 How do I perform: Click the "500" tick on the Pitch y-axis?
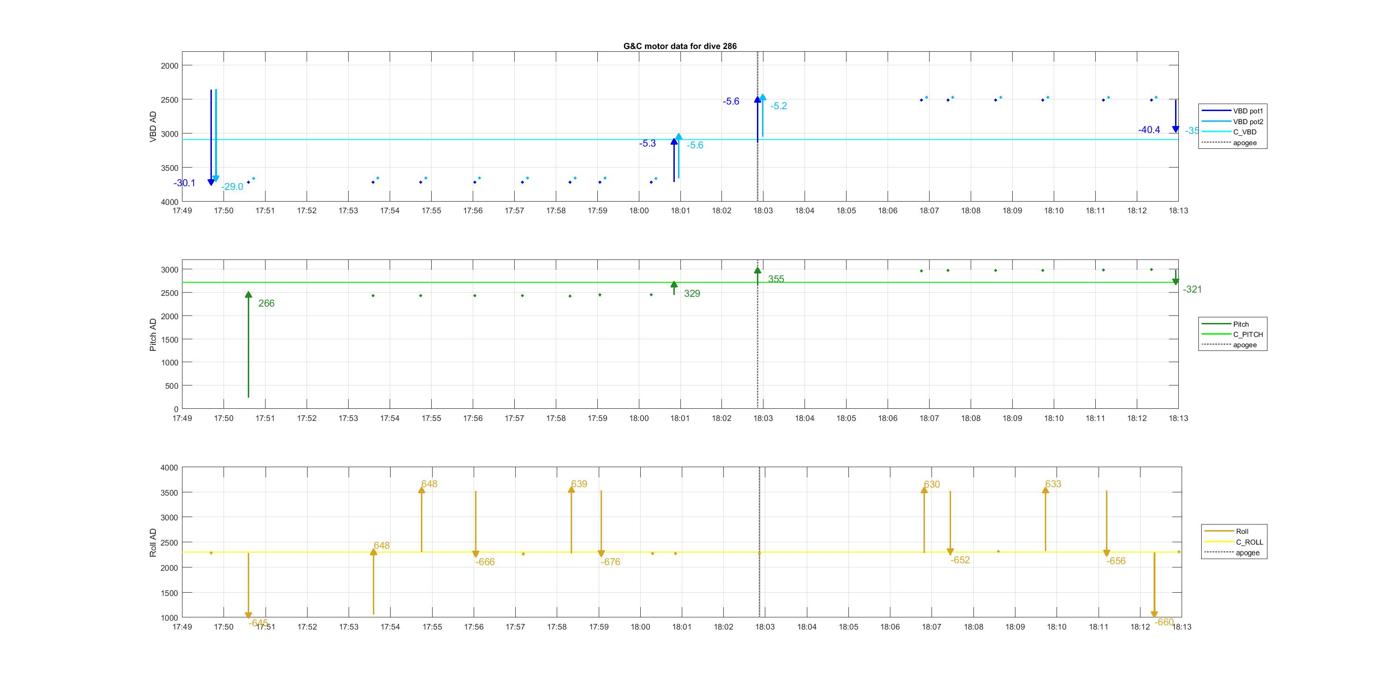pos(172,386)
